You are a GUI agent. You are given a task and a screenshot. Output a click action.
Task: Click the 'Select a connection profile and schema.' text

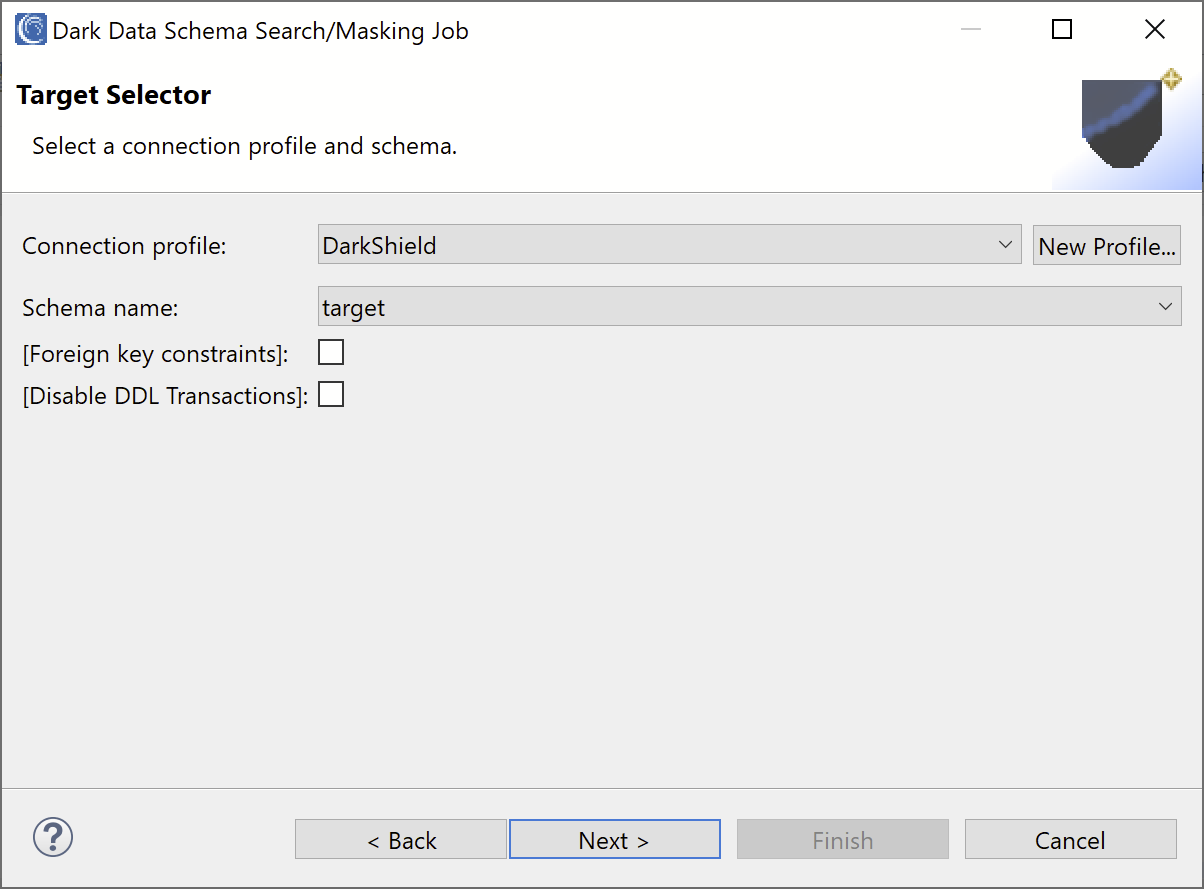pos(245,146)
